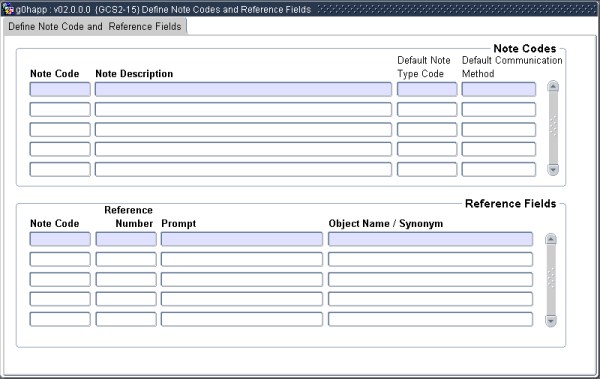This screenshot has width=600, height=379.
Task: Click the first Note Code field in Reference Fields
Action: coord(60,239)
